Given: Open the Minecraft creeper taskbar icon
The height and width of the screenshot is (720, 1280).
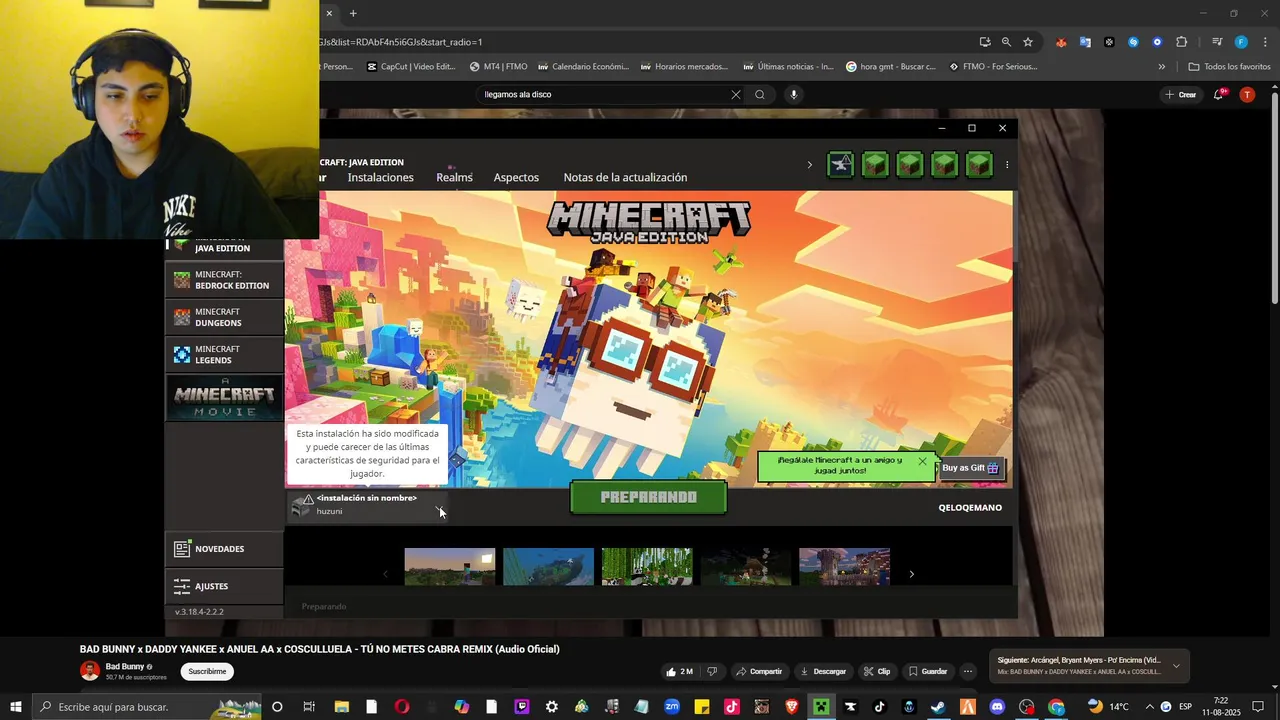Looking at the screenshot, I should pos(821,707).
